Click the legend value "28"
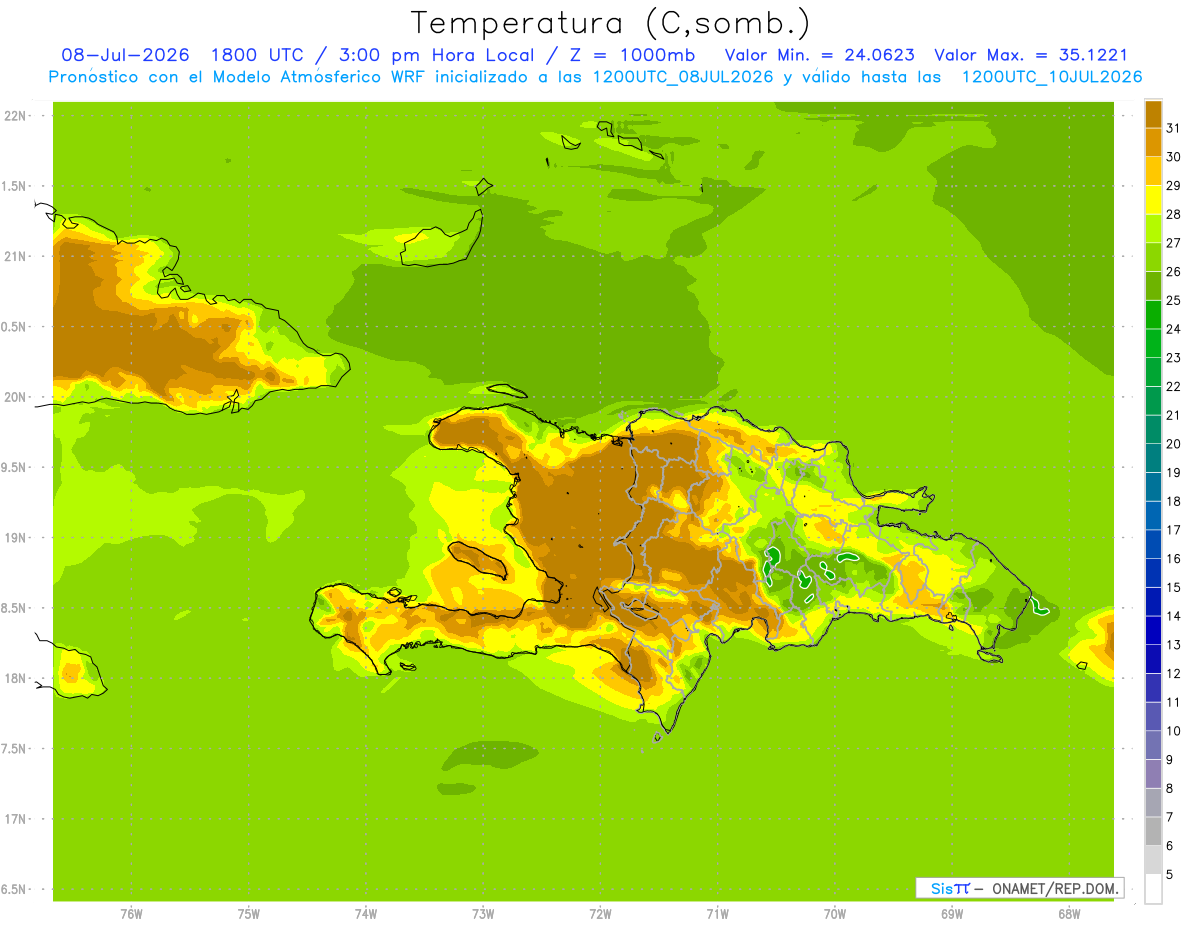The width and height of the screenshot is (1200, 927). (1174, 214)
